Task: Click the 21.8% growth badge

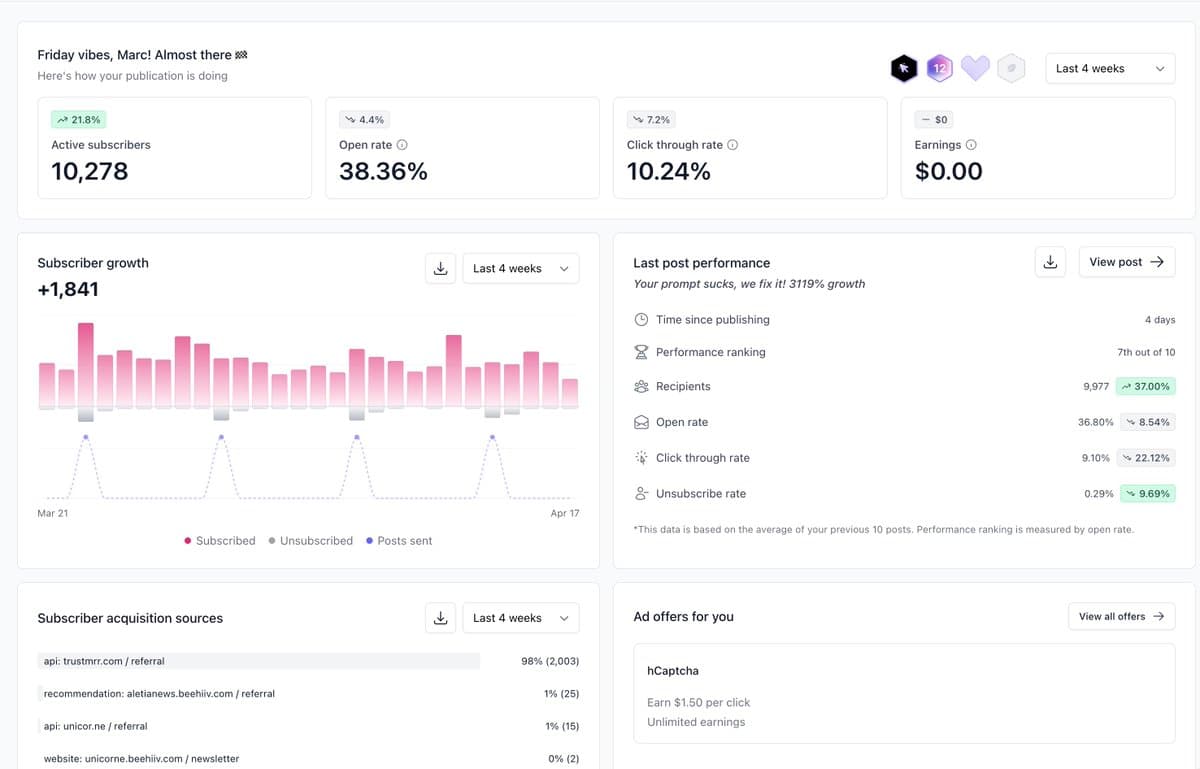Action: tap(79, 119)
